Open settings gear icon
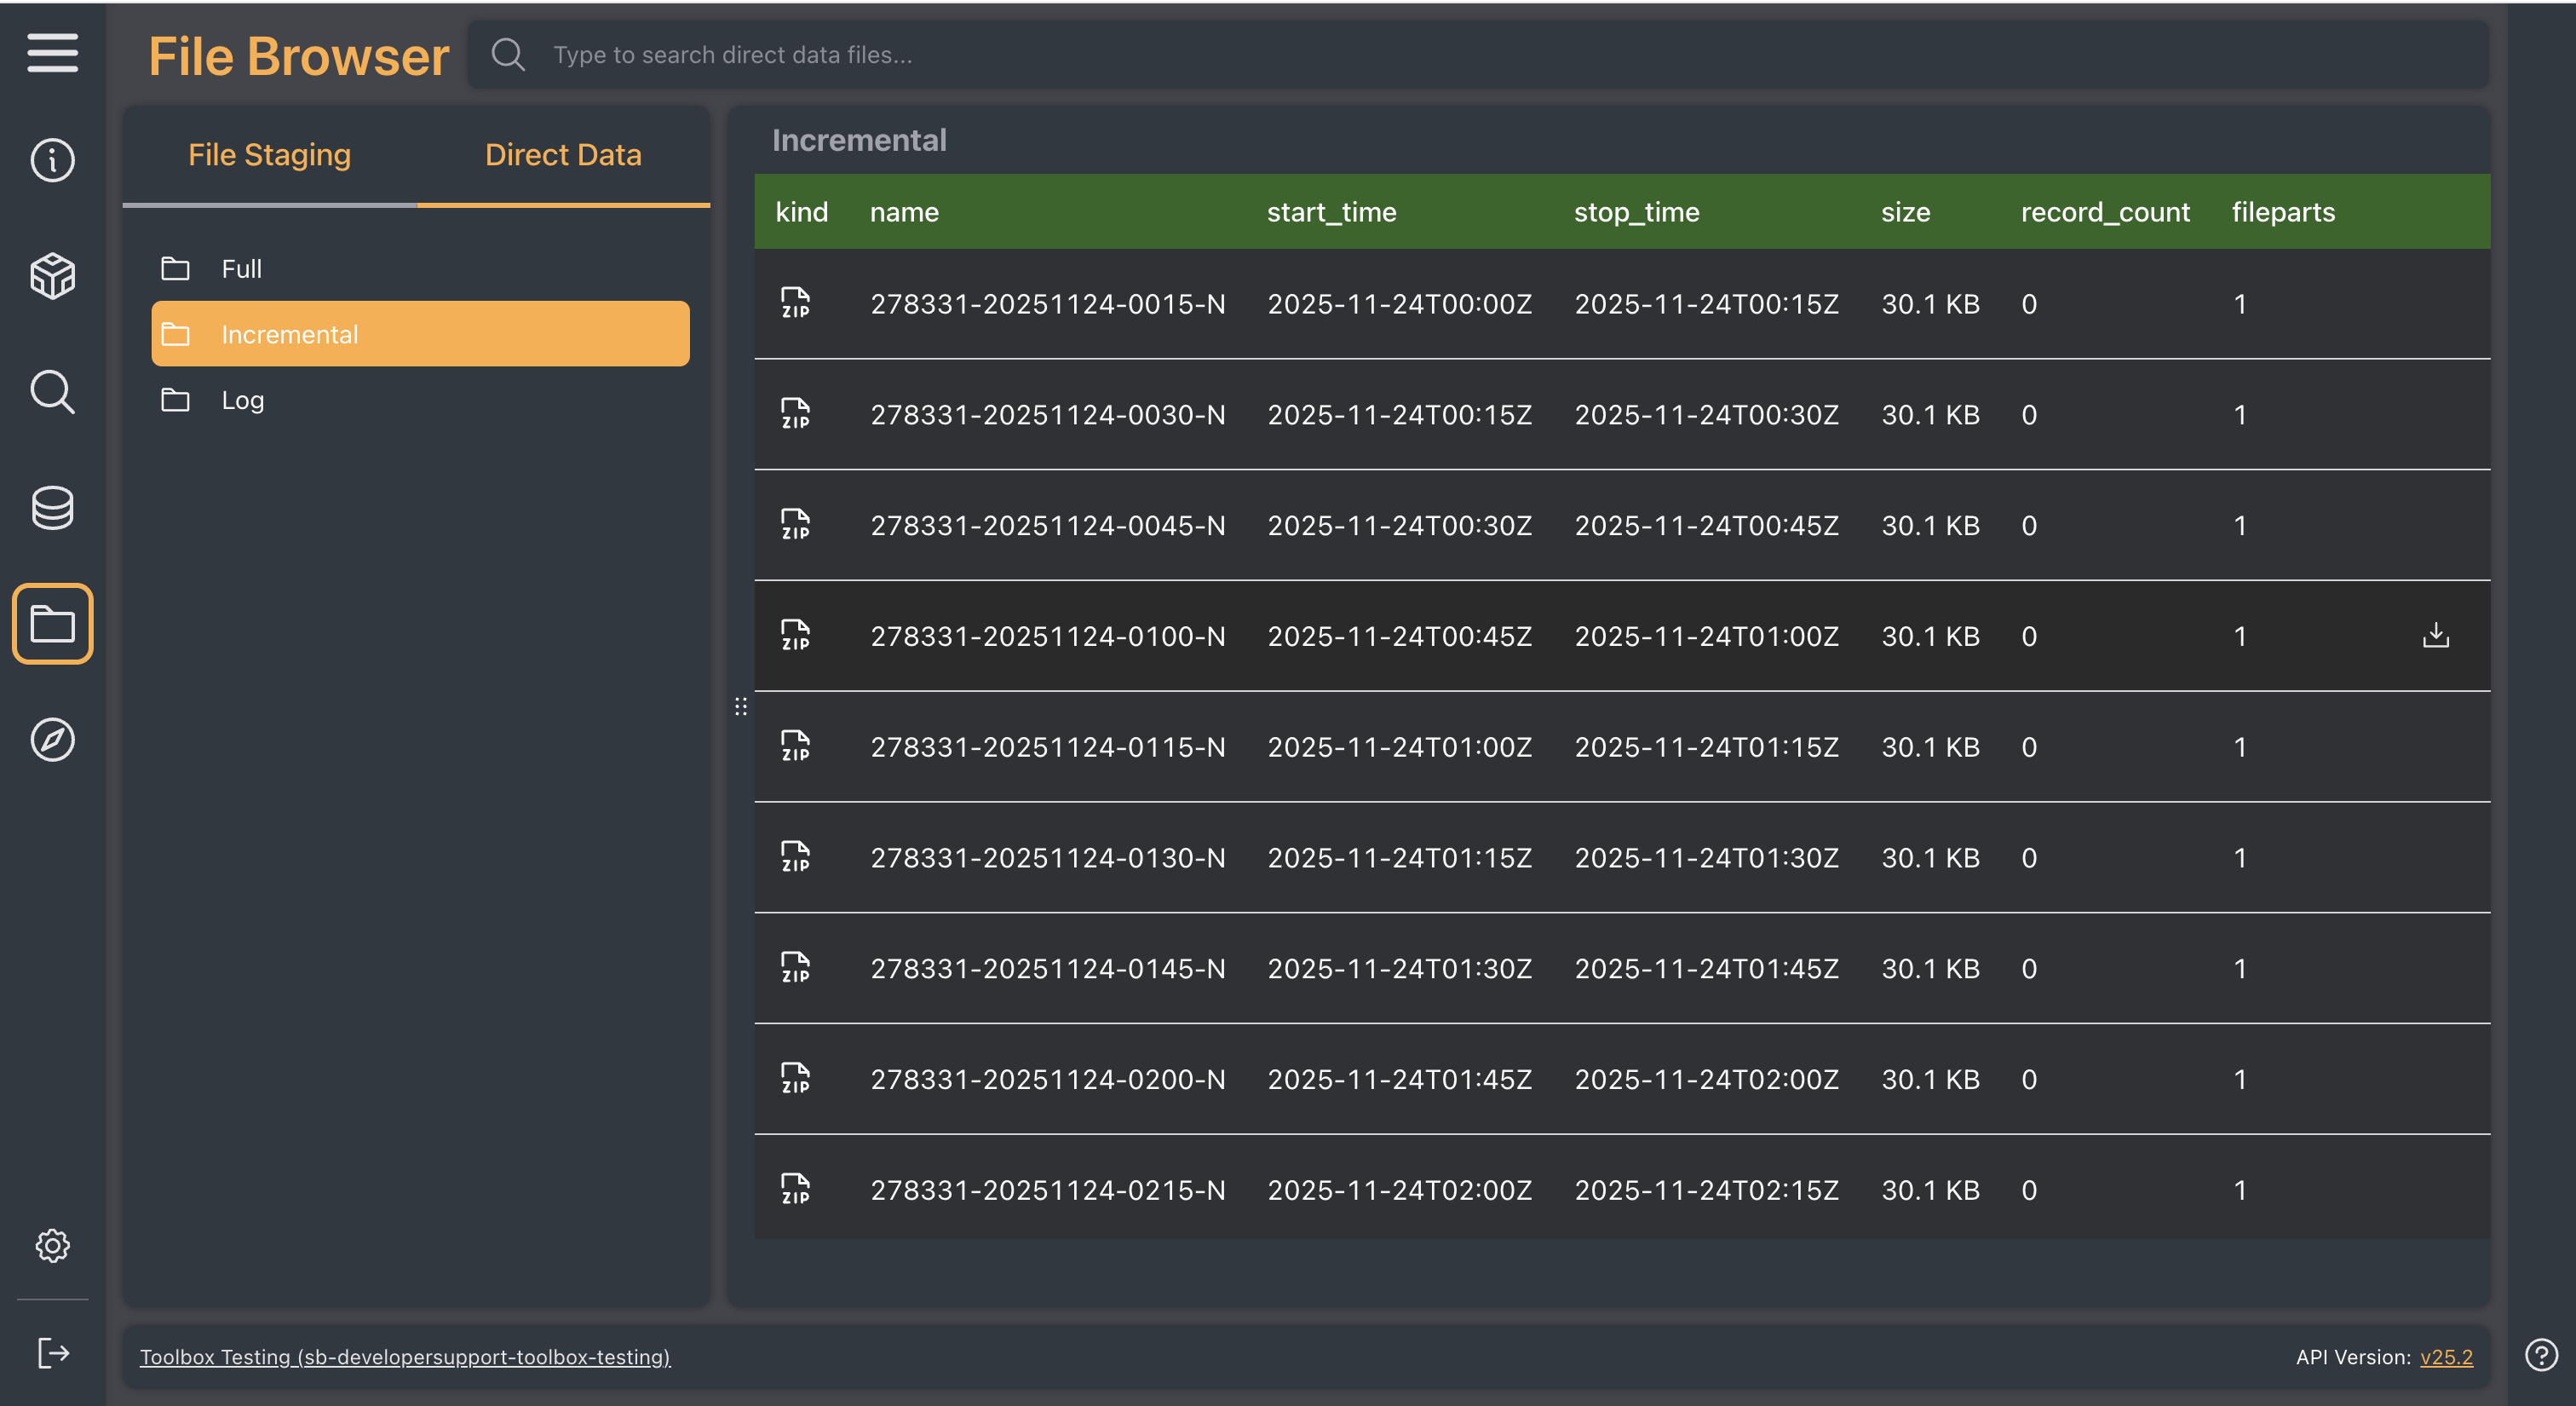The height and width of the screenshot is (1406, 2576). pyautogui.click(x=52, y=1245)
